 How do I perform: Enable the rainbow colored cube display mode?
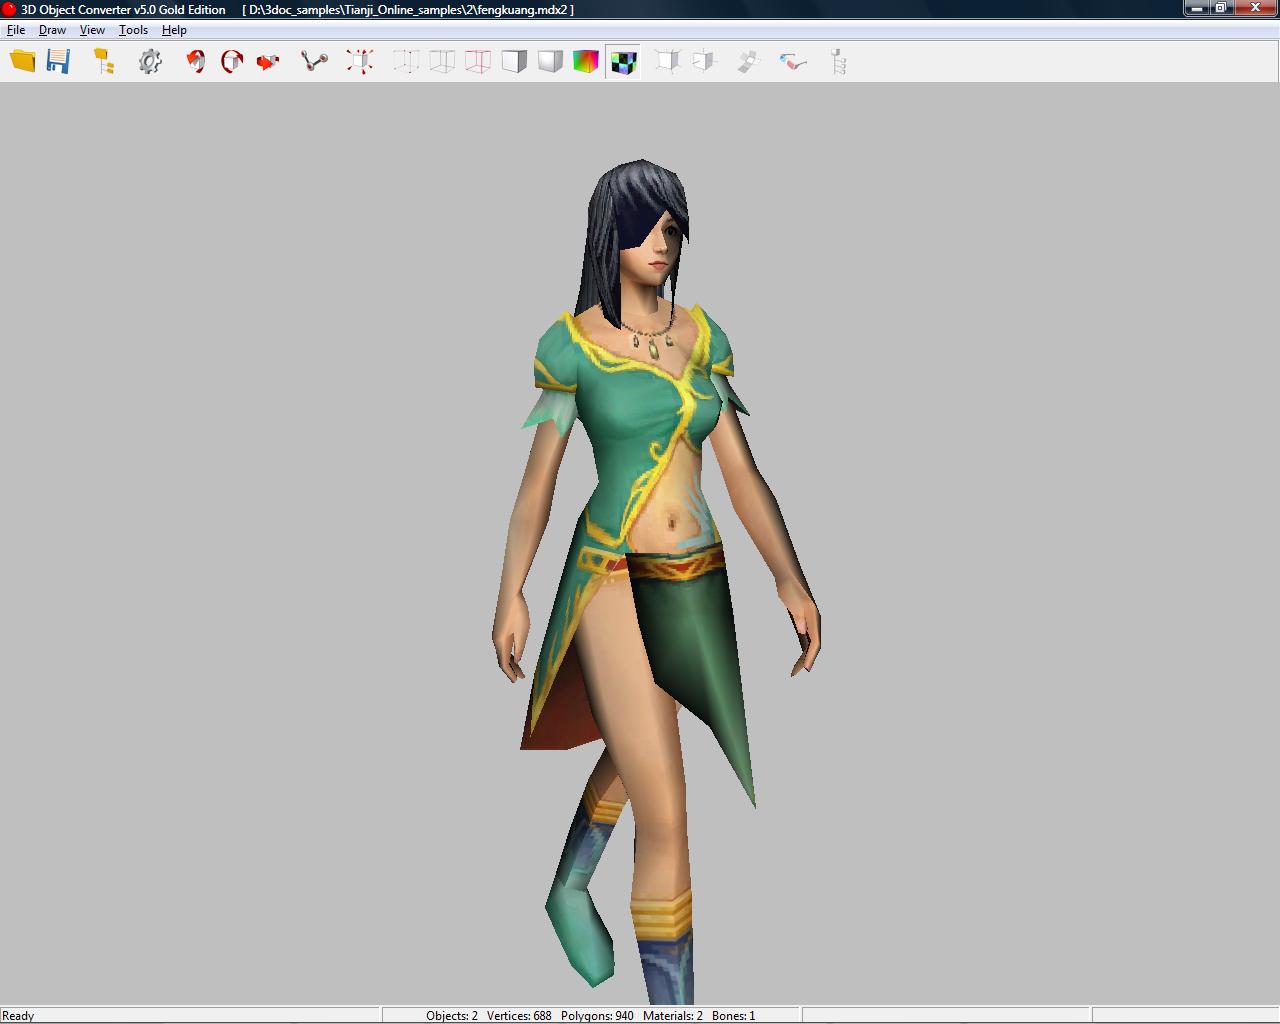[x=586, y=61]
